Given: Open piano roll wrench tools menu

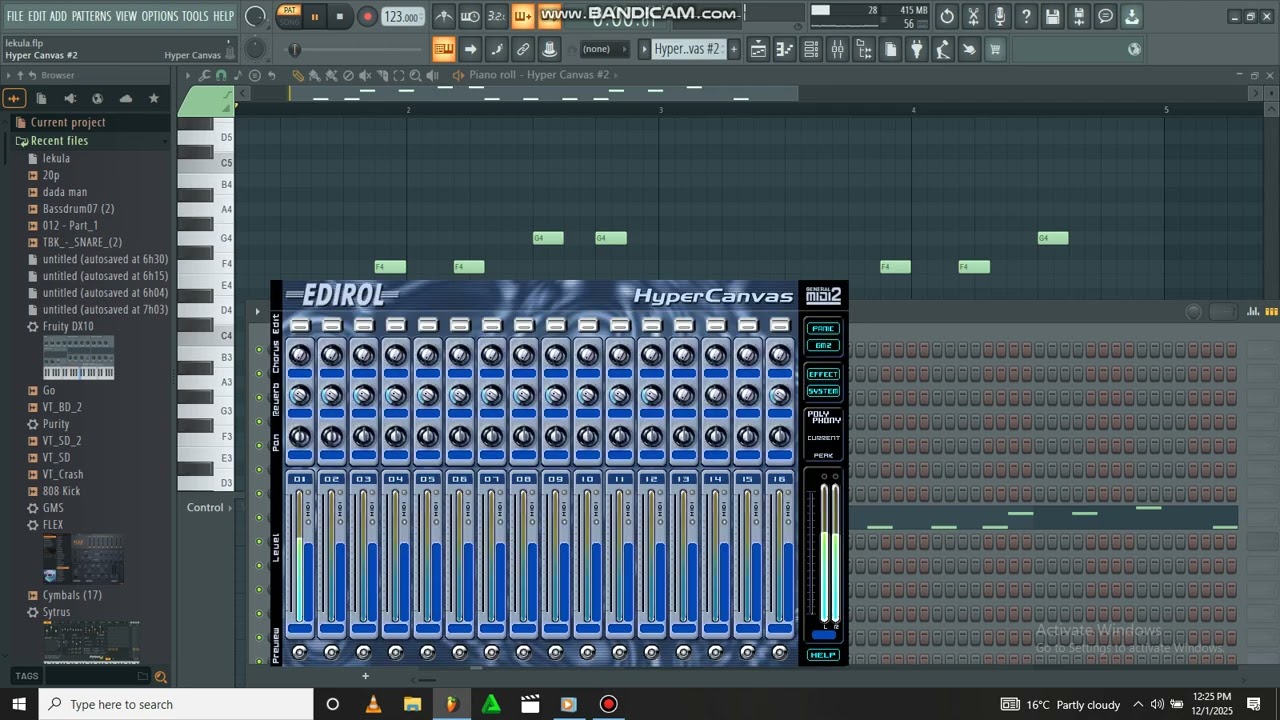Looking at the screenshot, I should [x=204, y=75].
